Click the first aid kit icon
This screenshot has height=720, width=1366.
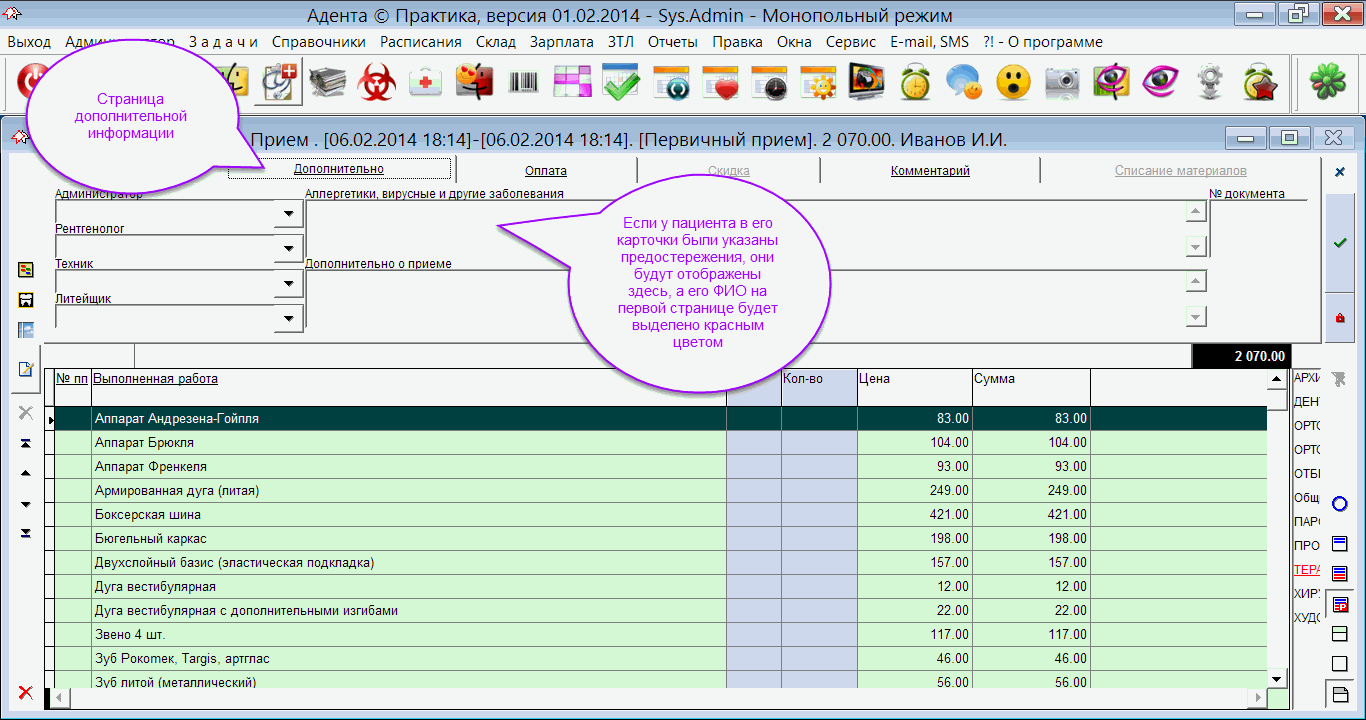pos(426,82)
